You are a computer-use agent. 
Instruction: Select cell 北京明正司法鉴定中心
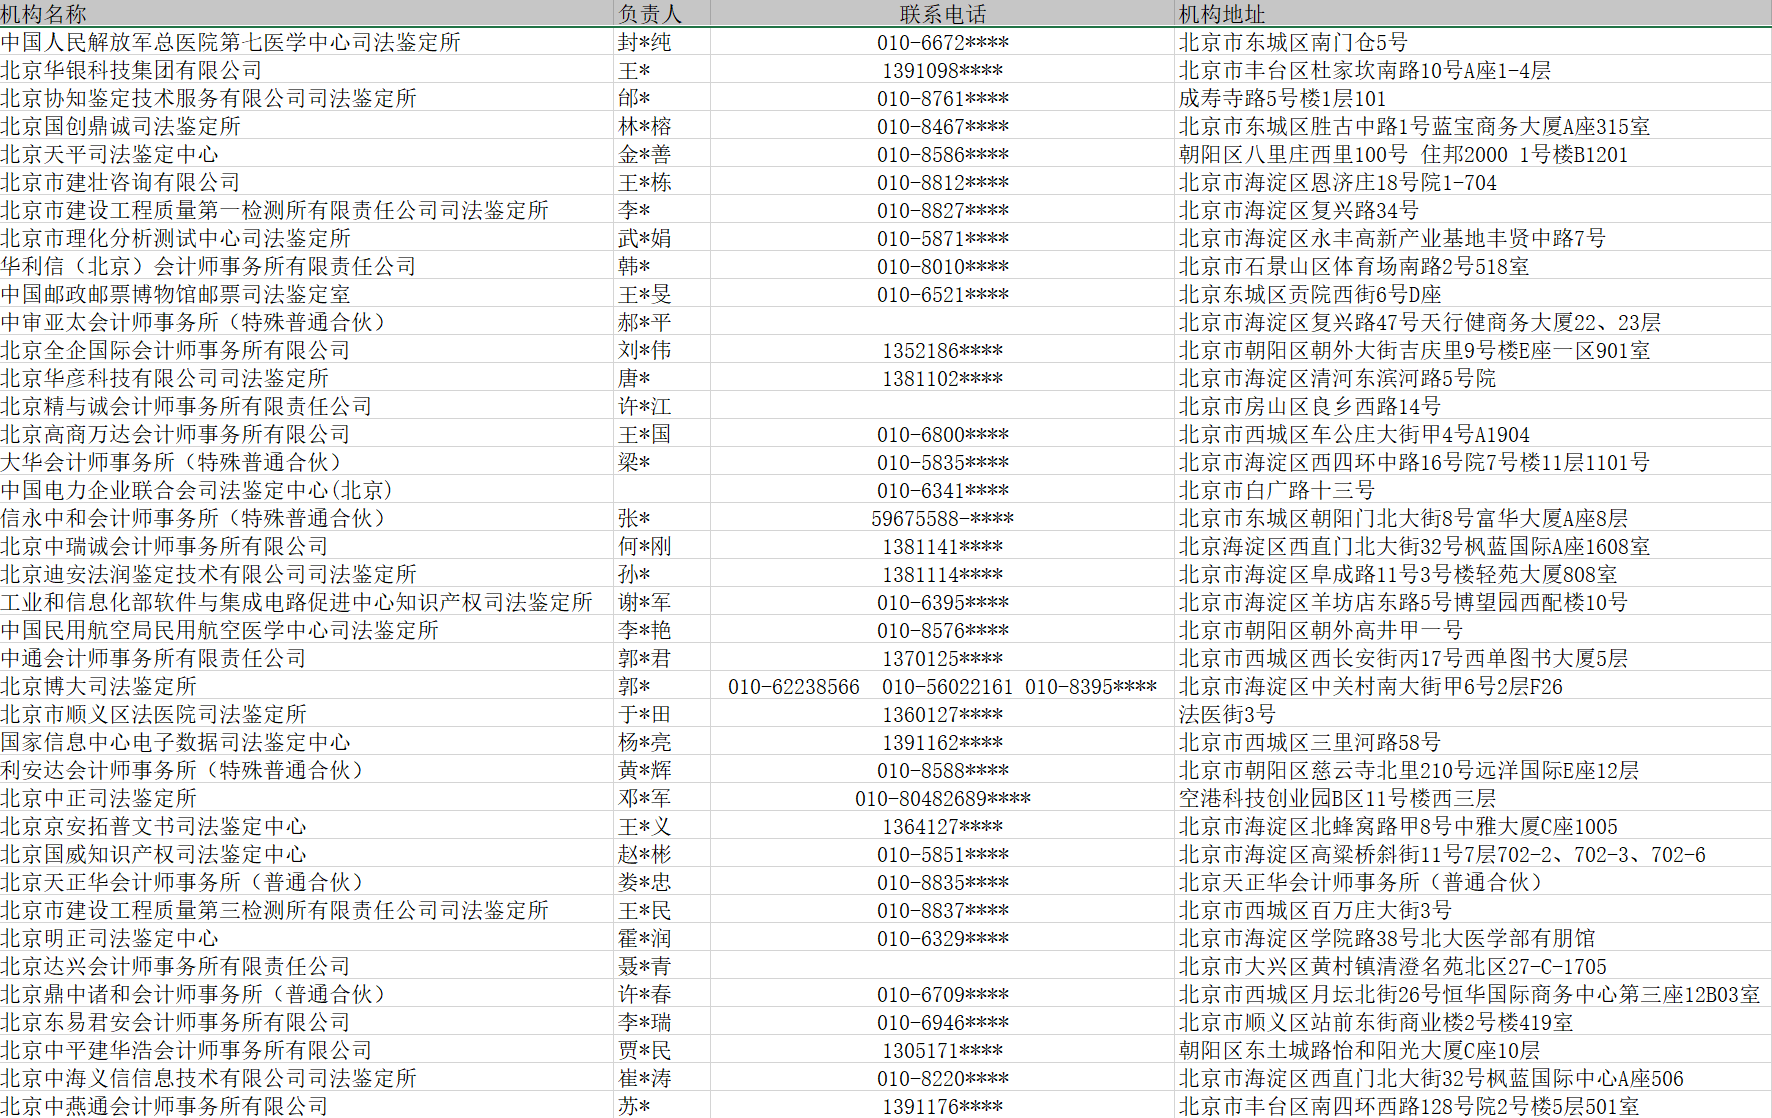pos(306,938)
